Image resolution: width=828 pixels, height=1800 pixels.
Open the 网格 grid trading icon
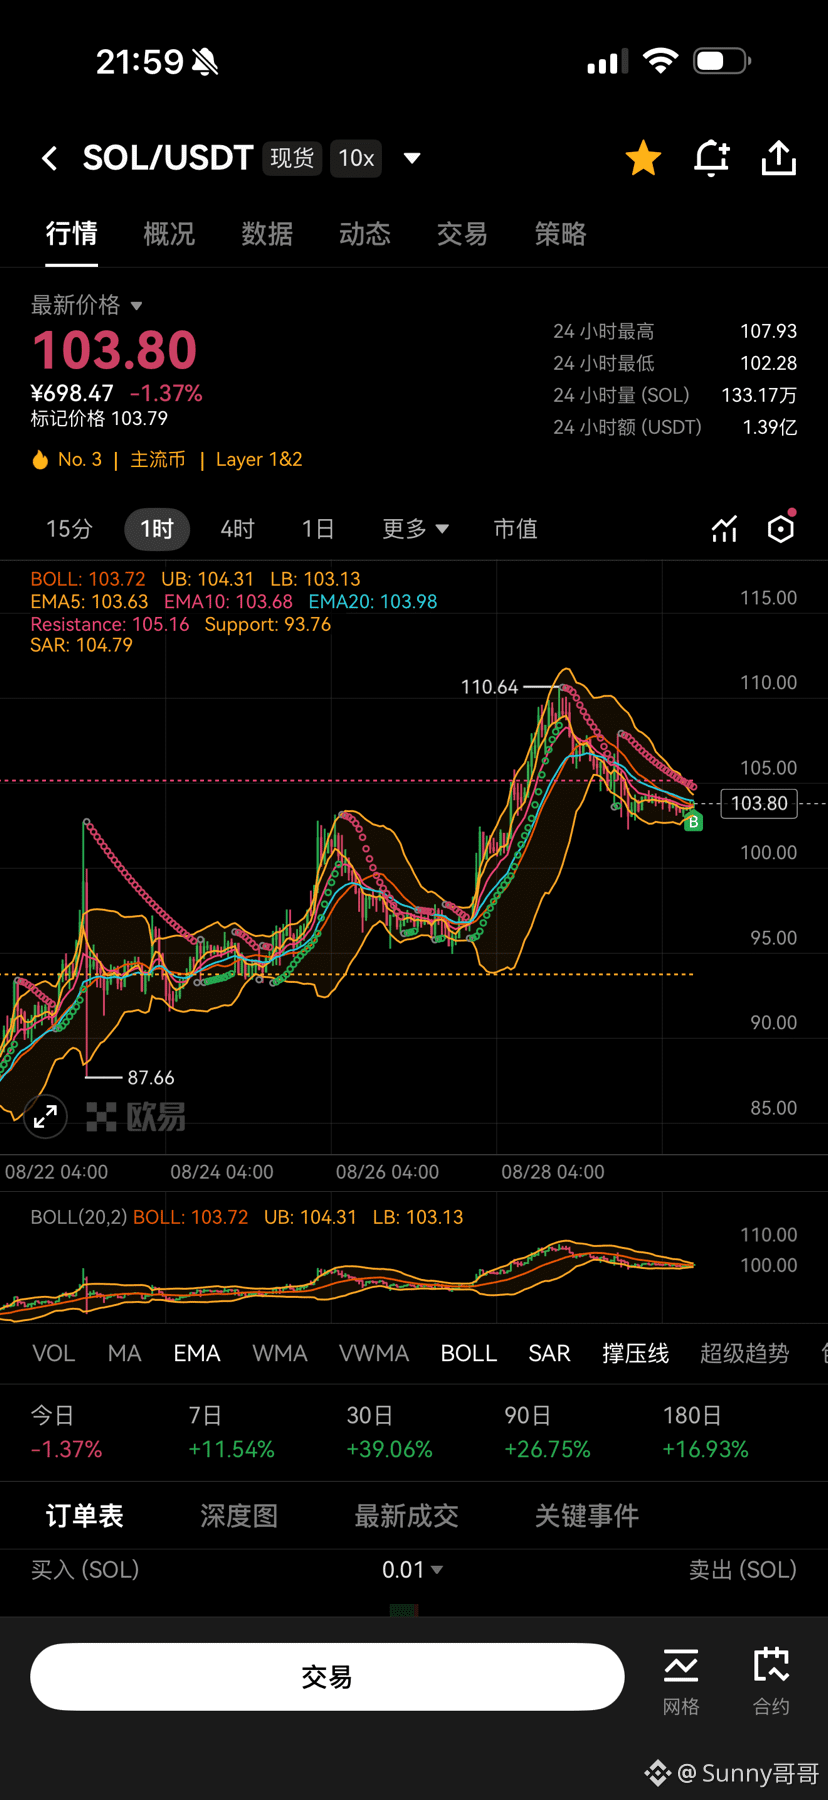pyautogui.click(x=681, y=1681)
